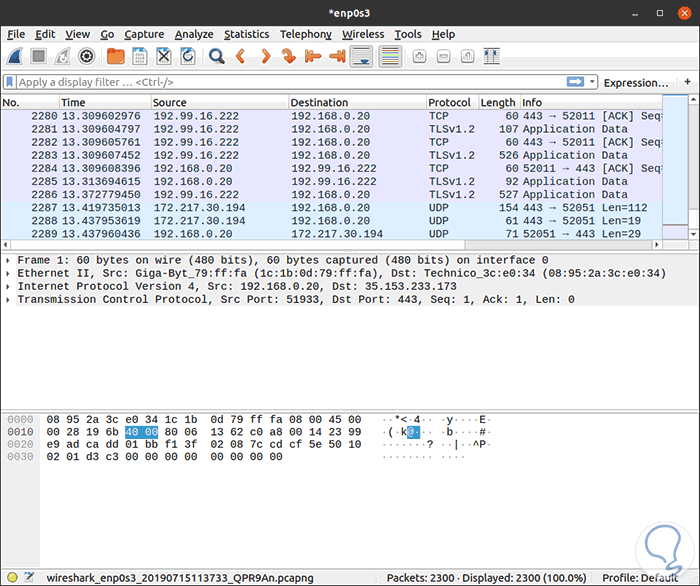The height and width of the screenshot is (586, 700).
Task: Sort packets by Destination column
Action: pos(357,103)
